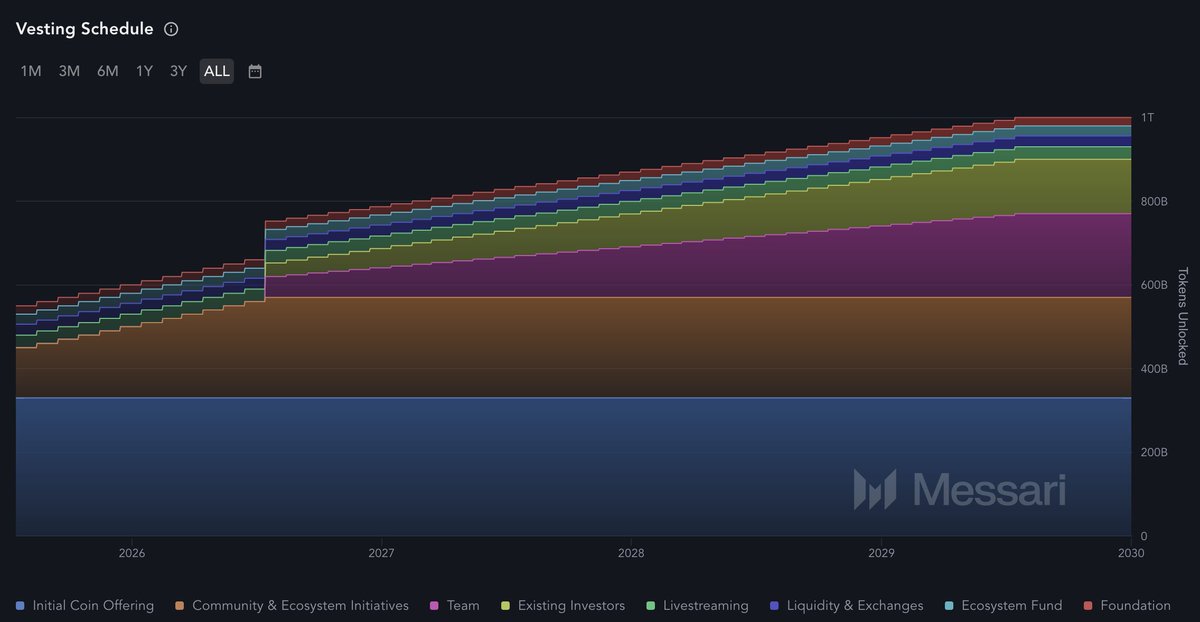
Task: Select the ALL time range
Action: pos(217,71)
